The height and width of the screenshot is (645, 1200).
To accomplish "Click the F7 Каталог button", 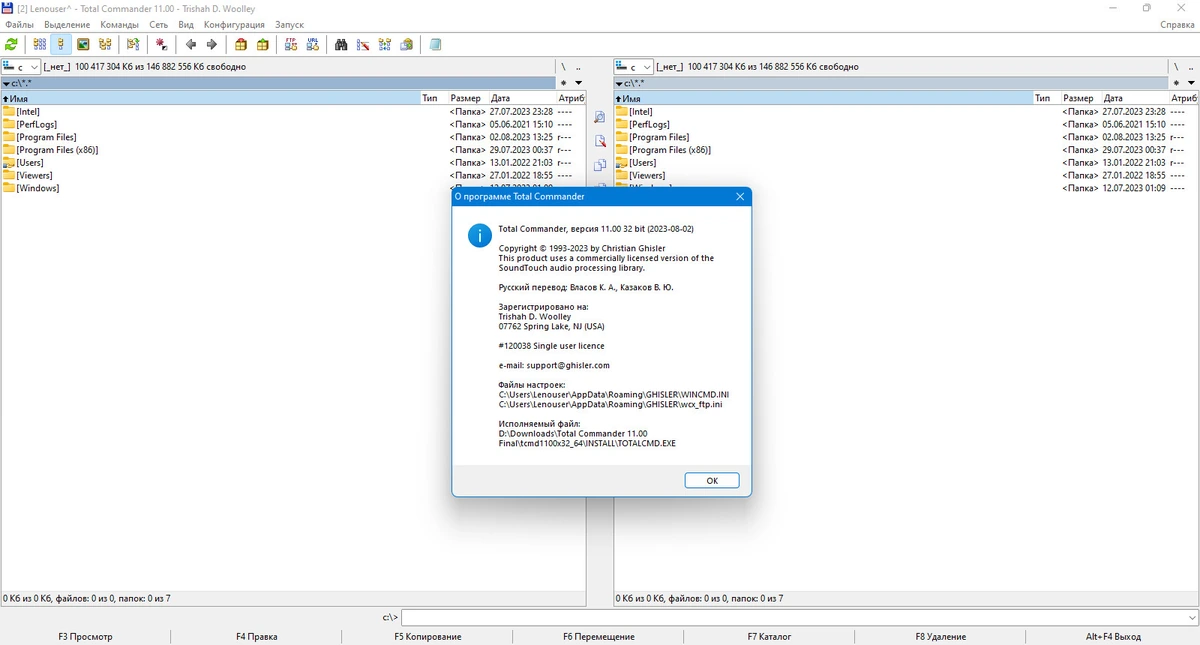I will tap(769, 636).
